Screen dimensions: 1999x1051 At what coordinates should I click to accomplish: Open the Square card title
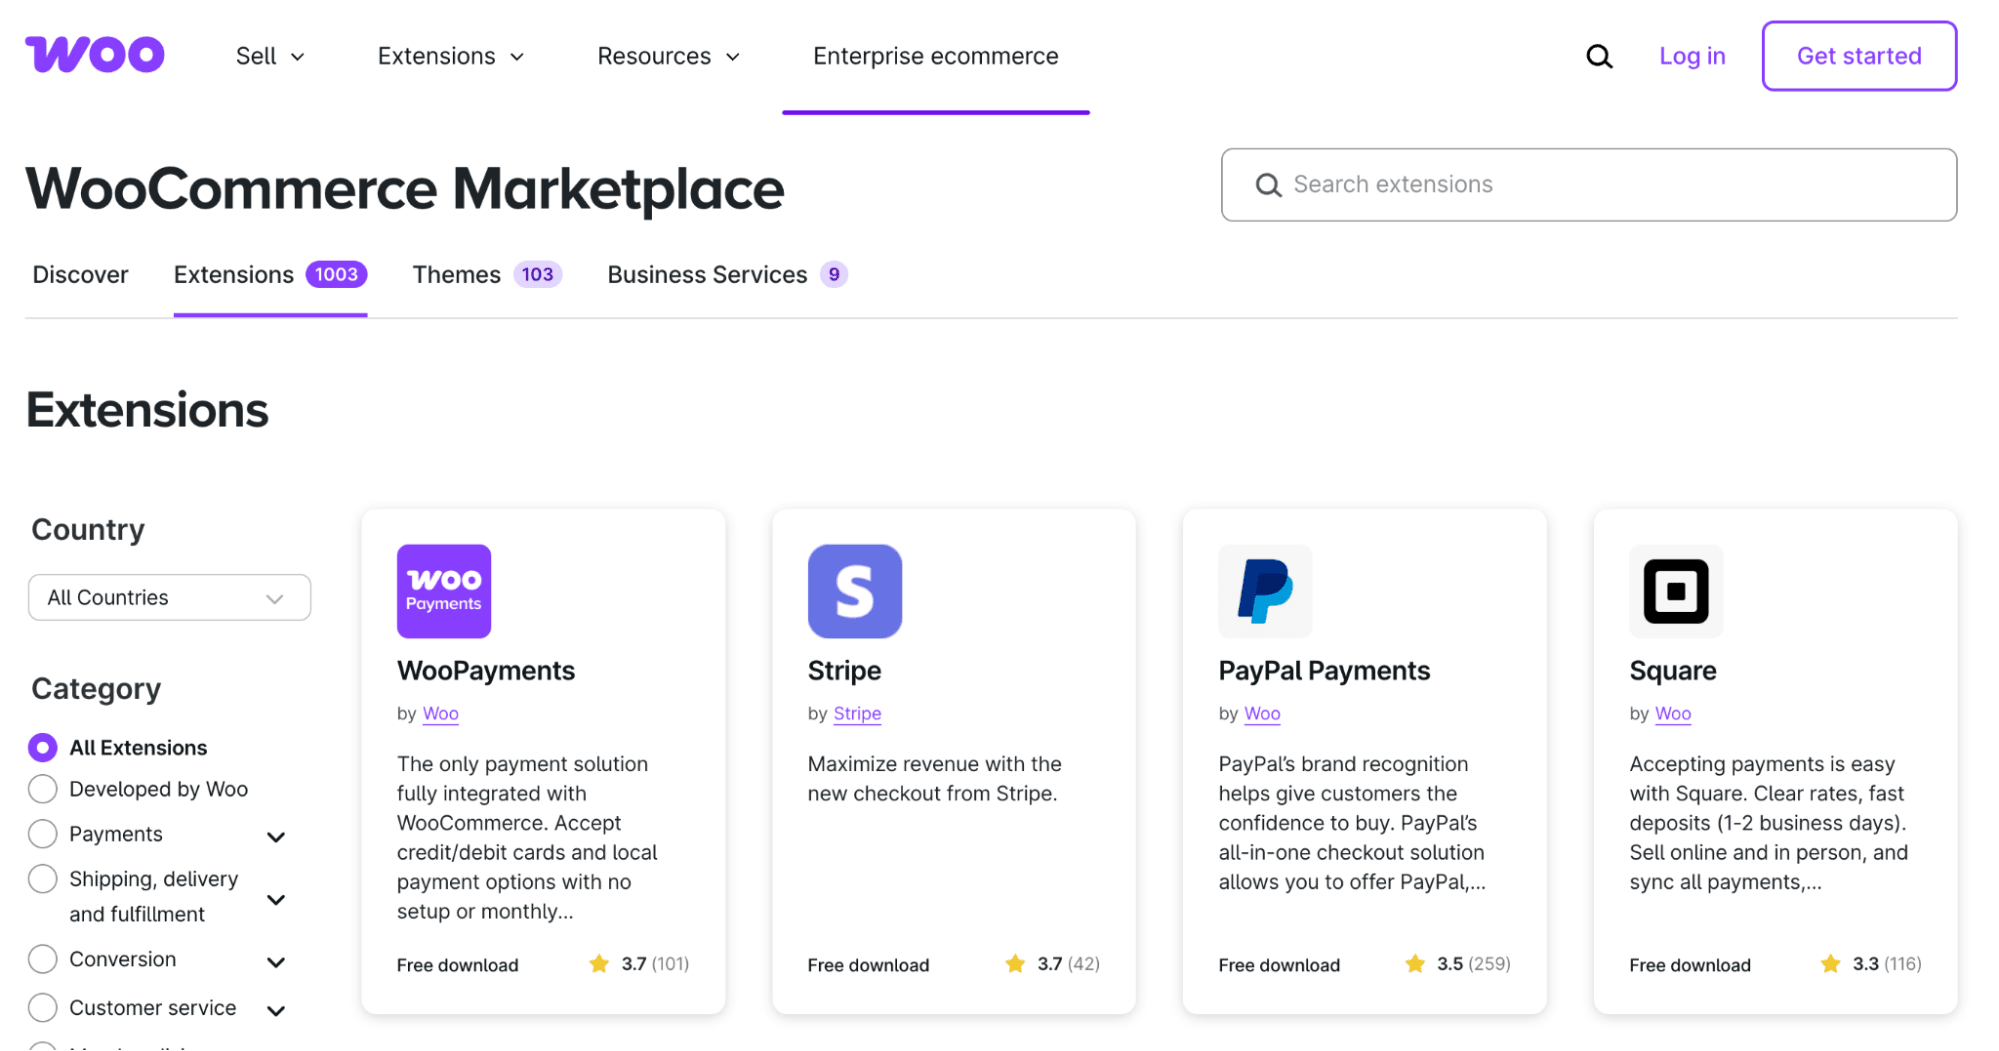click(x=1672, y=670)
